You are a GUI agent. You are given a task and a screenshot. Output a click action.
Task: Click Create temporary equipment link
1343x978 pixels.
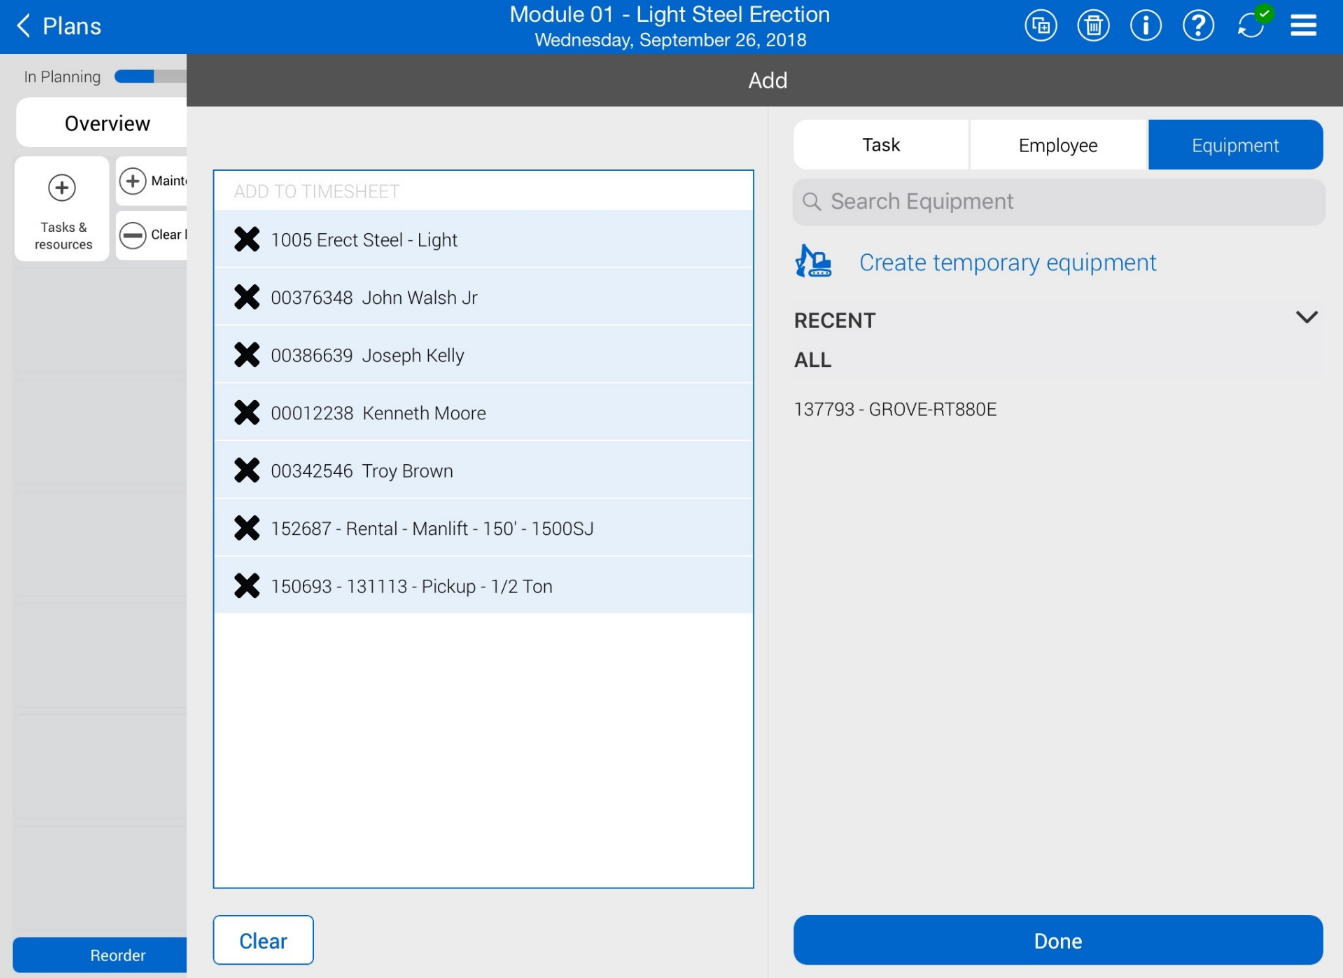tap(1007, 263)
